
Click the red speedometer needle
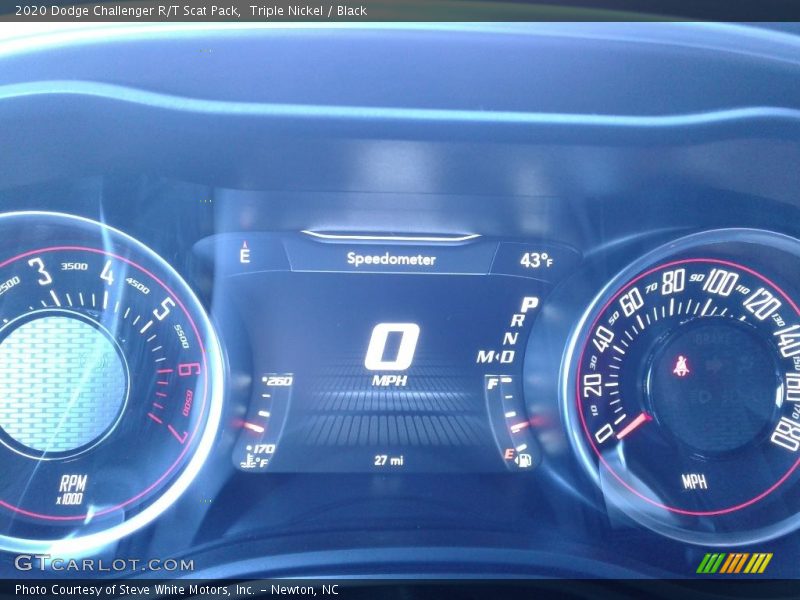[633, 427]
